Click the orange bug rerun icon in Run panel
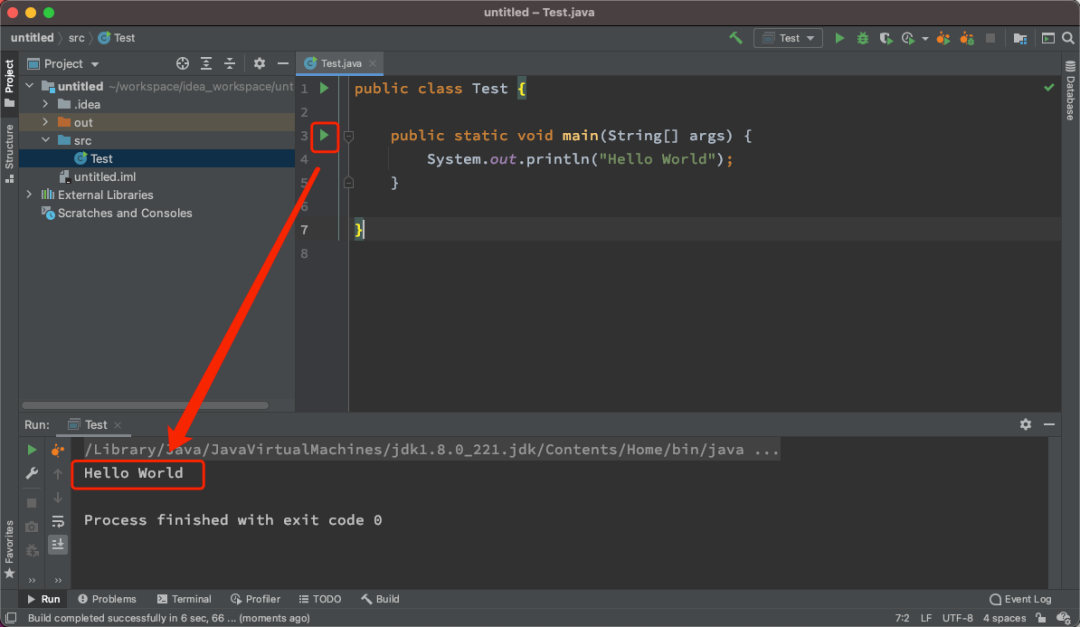Viewport: 1080px width, 627px height. [58, 450]
